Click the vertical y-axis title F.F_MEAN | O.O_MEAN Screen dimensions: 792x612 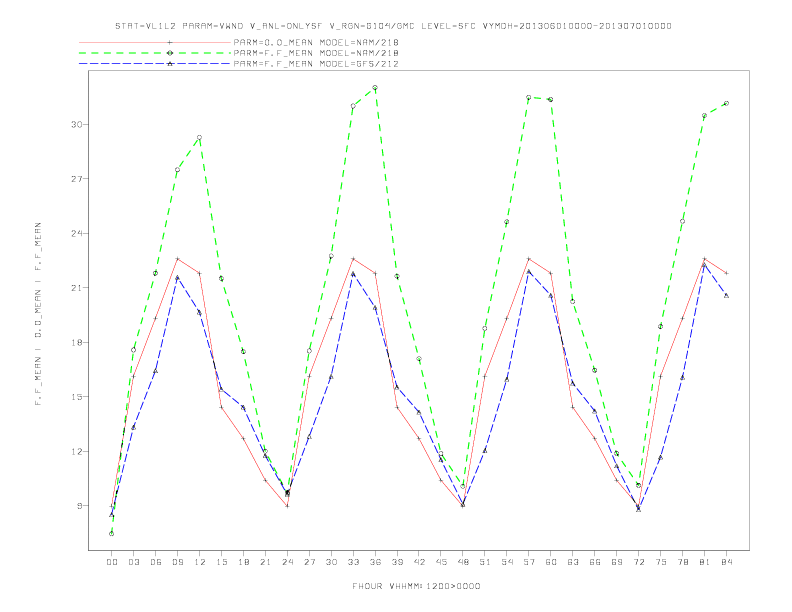tap(38, 314)
